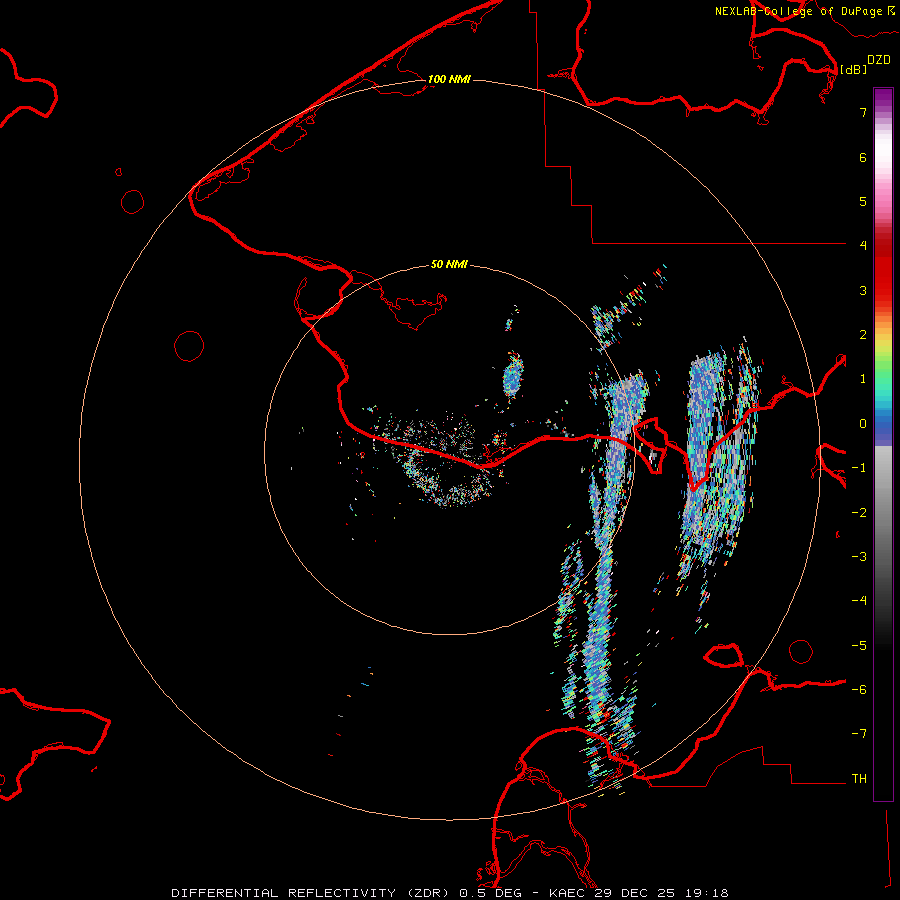Click the "NEXLAB-College of DuPage" credit text

pyautogui.click(x=798, y=11)
